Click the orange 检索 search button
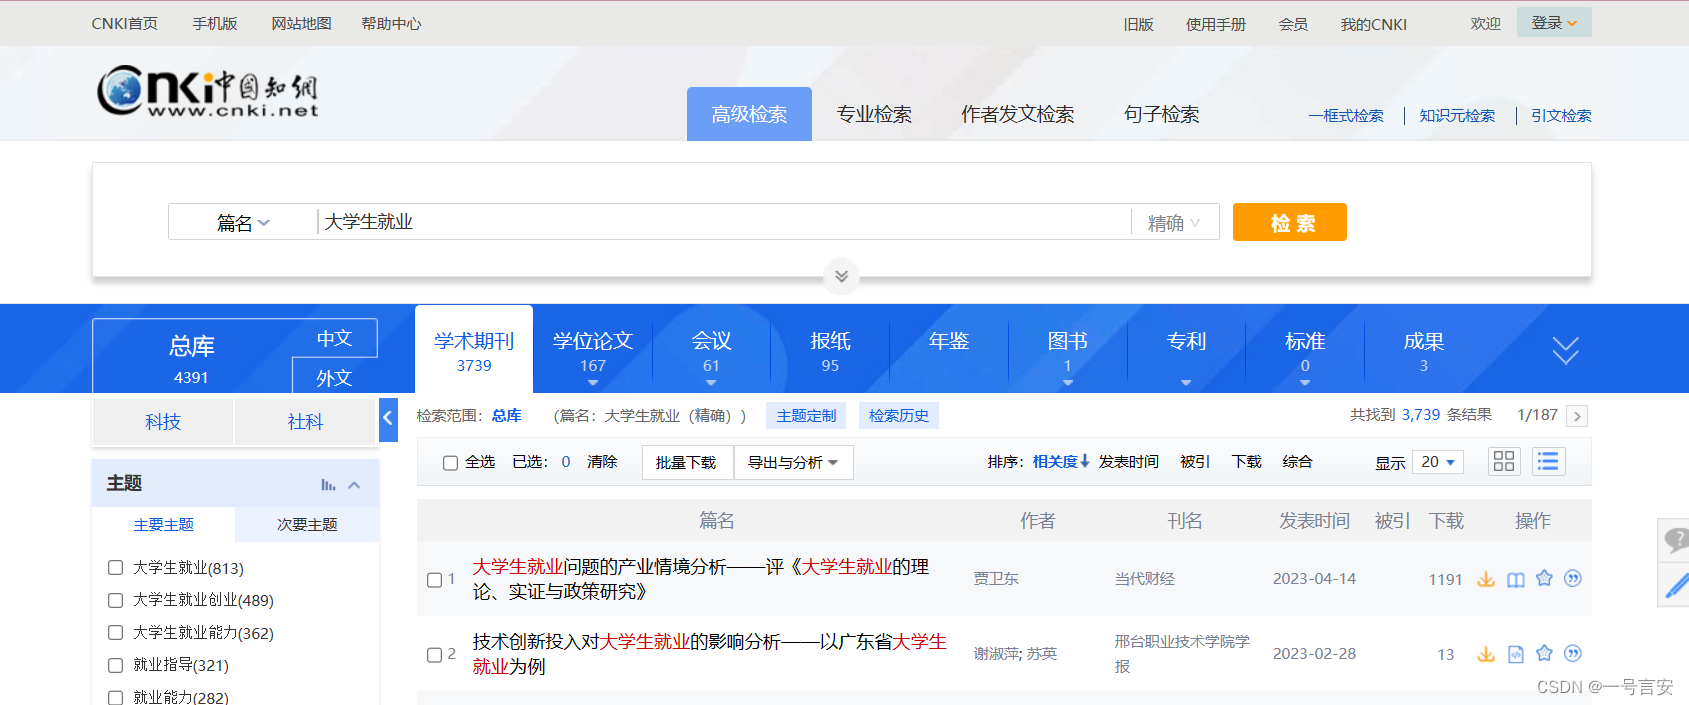 click(1290, 222)
